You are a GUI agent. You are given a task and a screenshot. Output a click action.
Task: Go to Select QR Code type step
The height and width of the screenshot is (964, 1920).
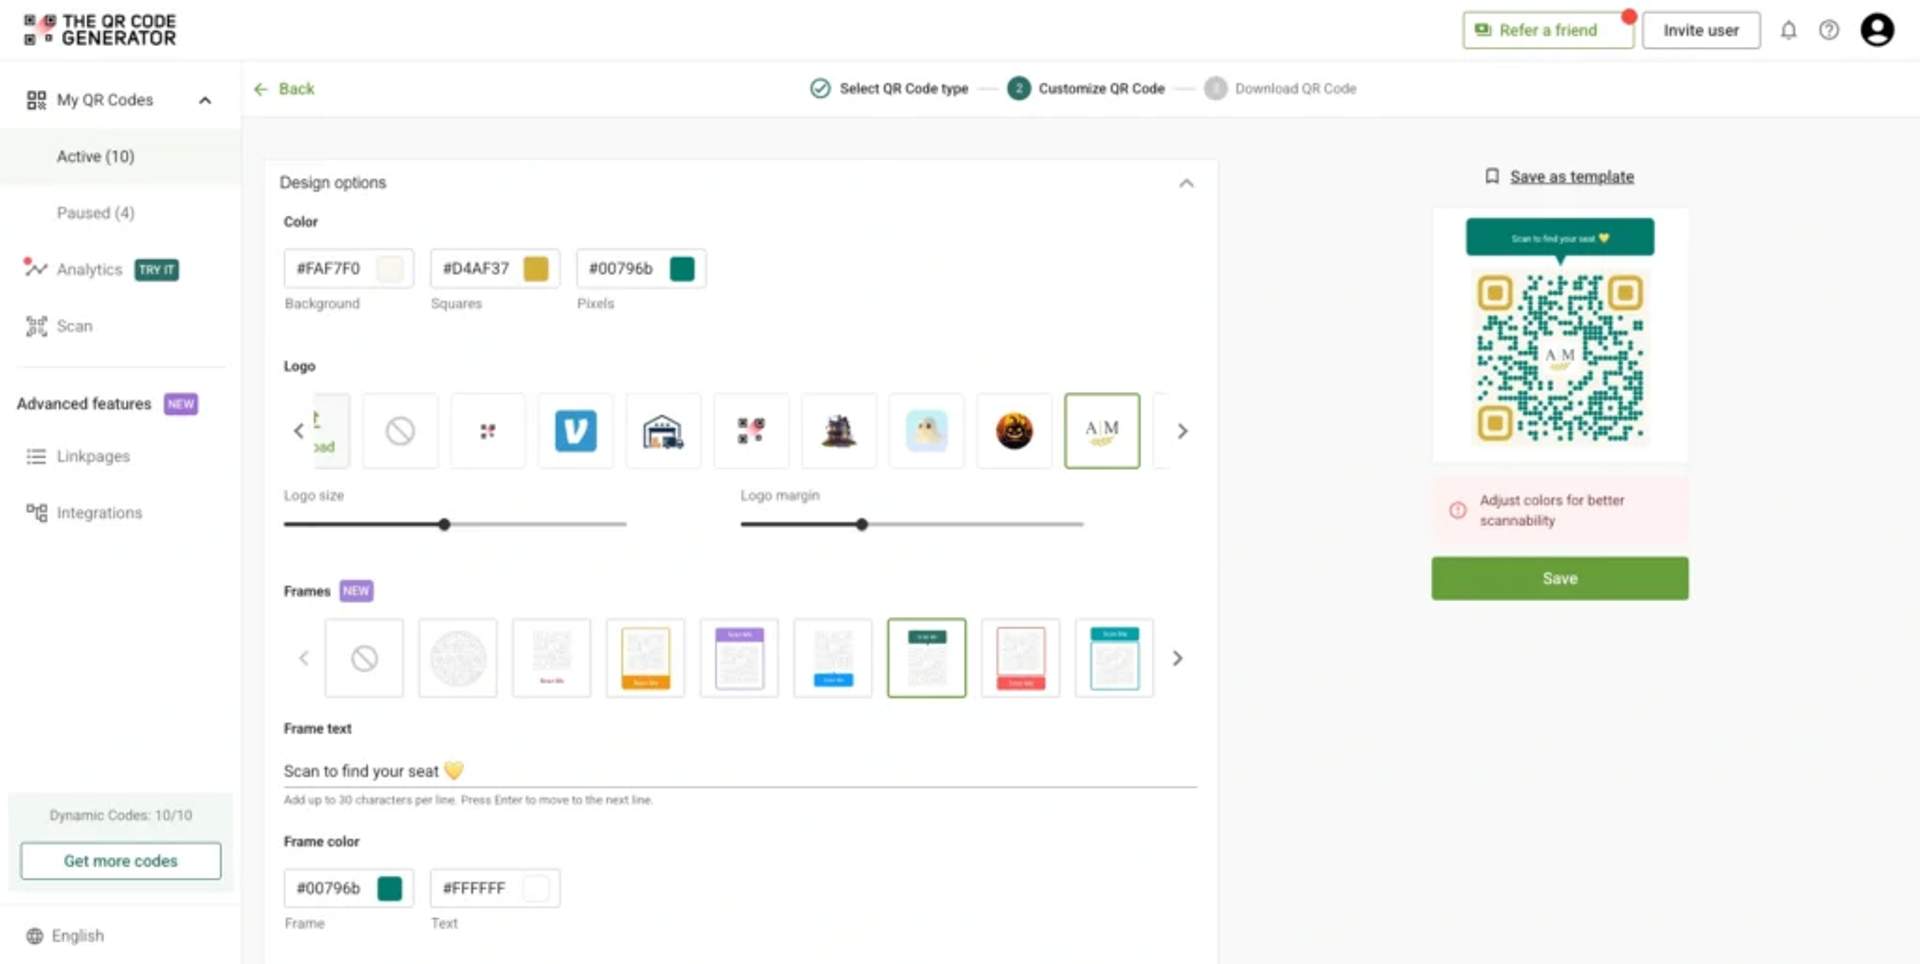889,88
